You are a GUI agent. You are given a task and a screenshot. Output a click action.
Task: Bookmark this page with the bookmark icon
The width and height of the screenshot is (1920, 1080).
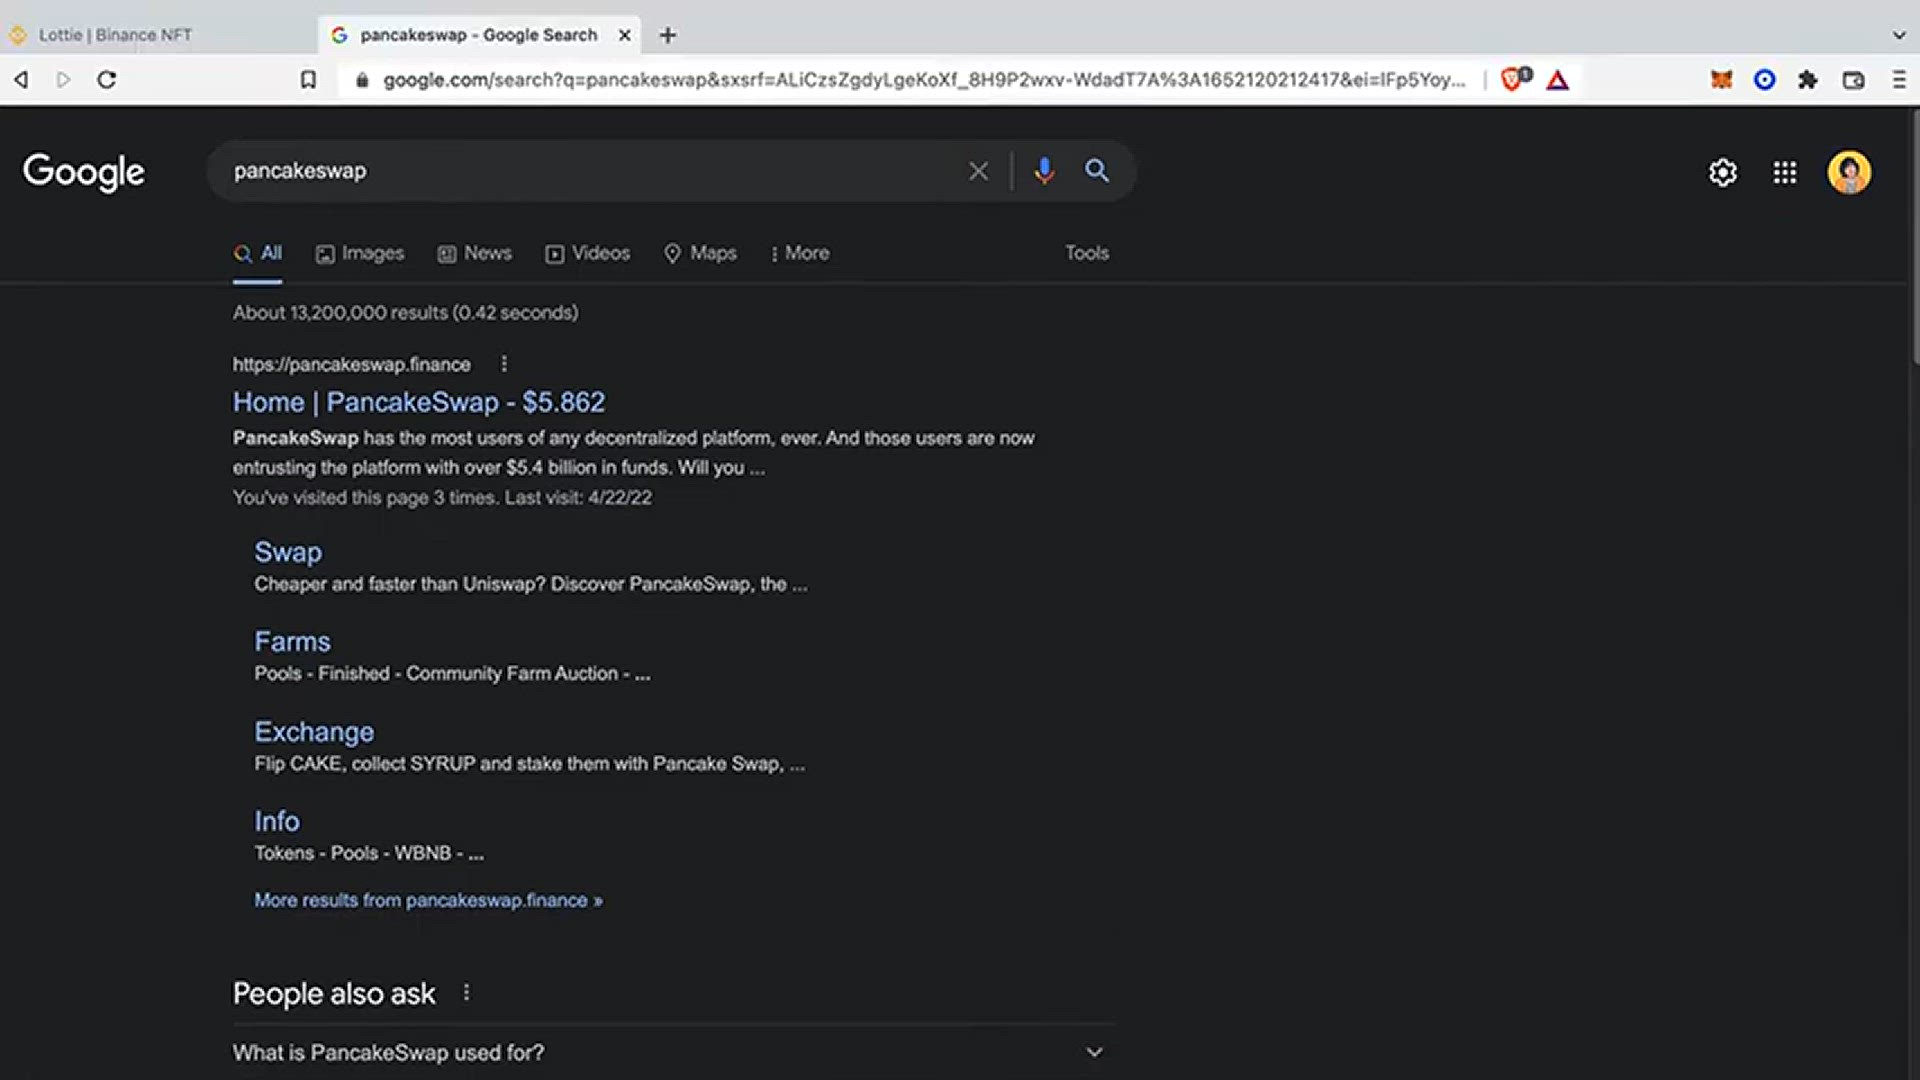(x=309, y=80)
